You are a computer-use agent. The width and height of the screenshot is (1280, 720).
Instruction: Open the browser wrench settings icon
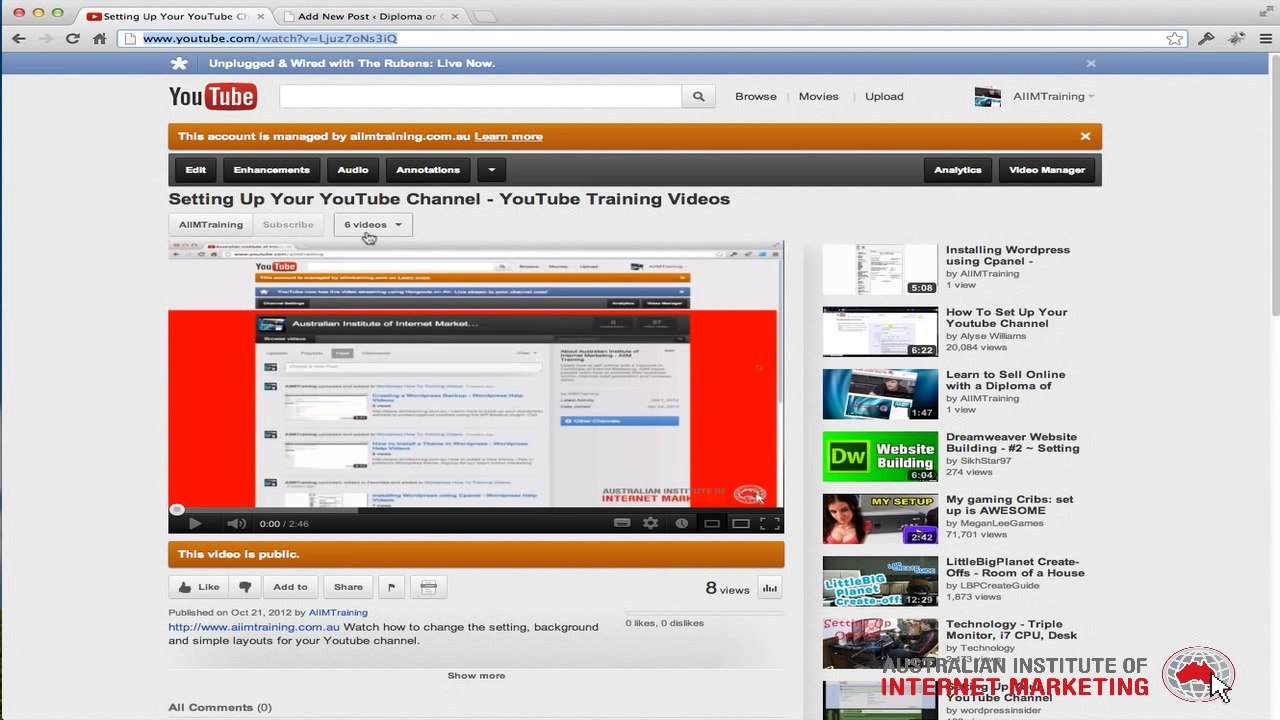(x=1206, y=38)
